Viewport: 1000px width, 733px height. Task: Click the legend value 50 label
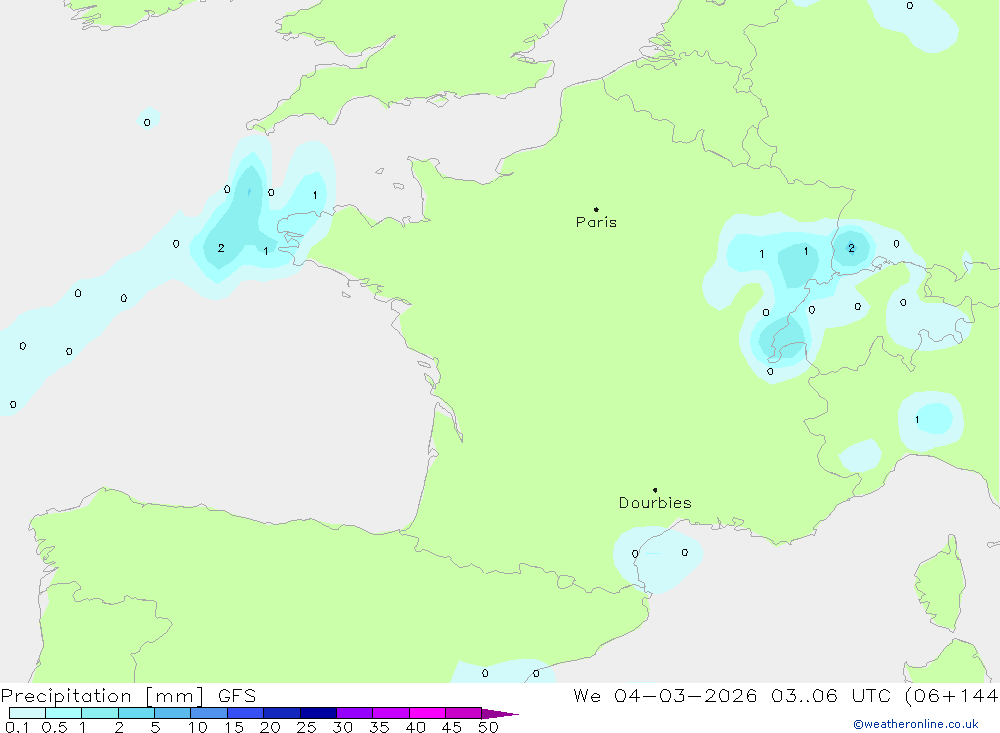coord(488,727)
